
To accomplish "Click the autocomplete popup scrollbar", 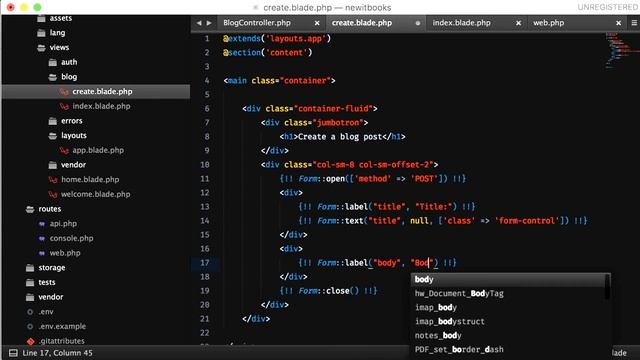I will 608,287.
